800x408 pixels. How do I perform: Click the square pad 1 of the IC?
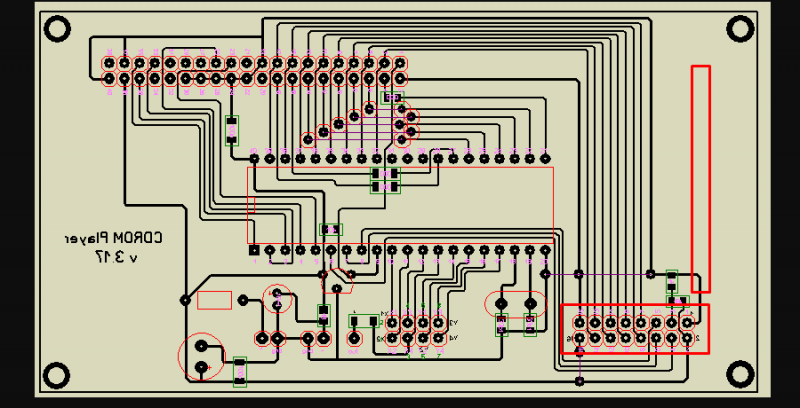click(x=255, y=250)
